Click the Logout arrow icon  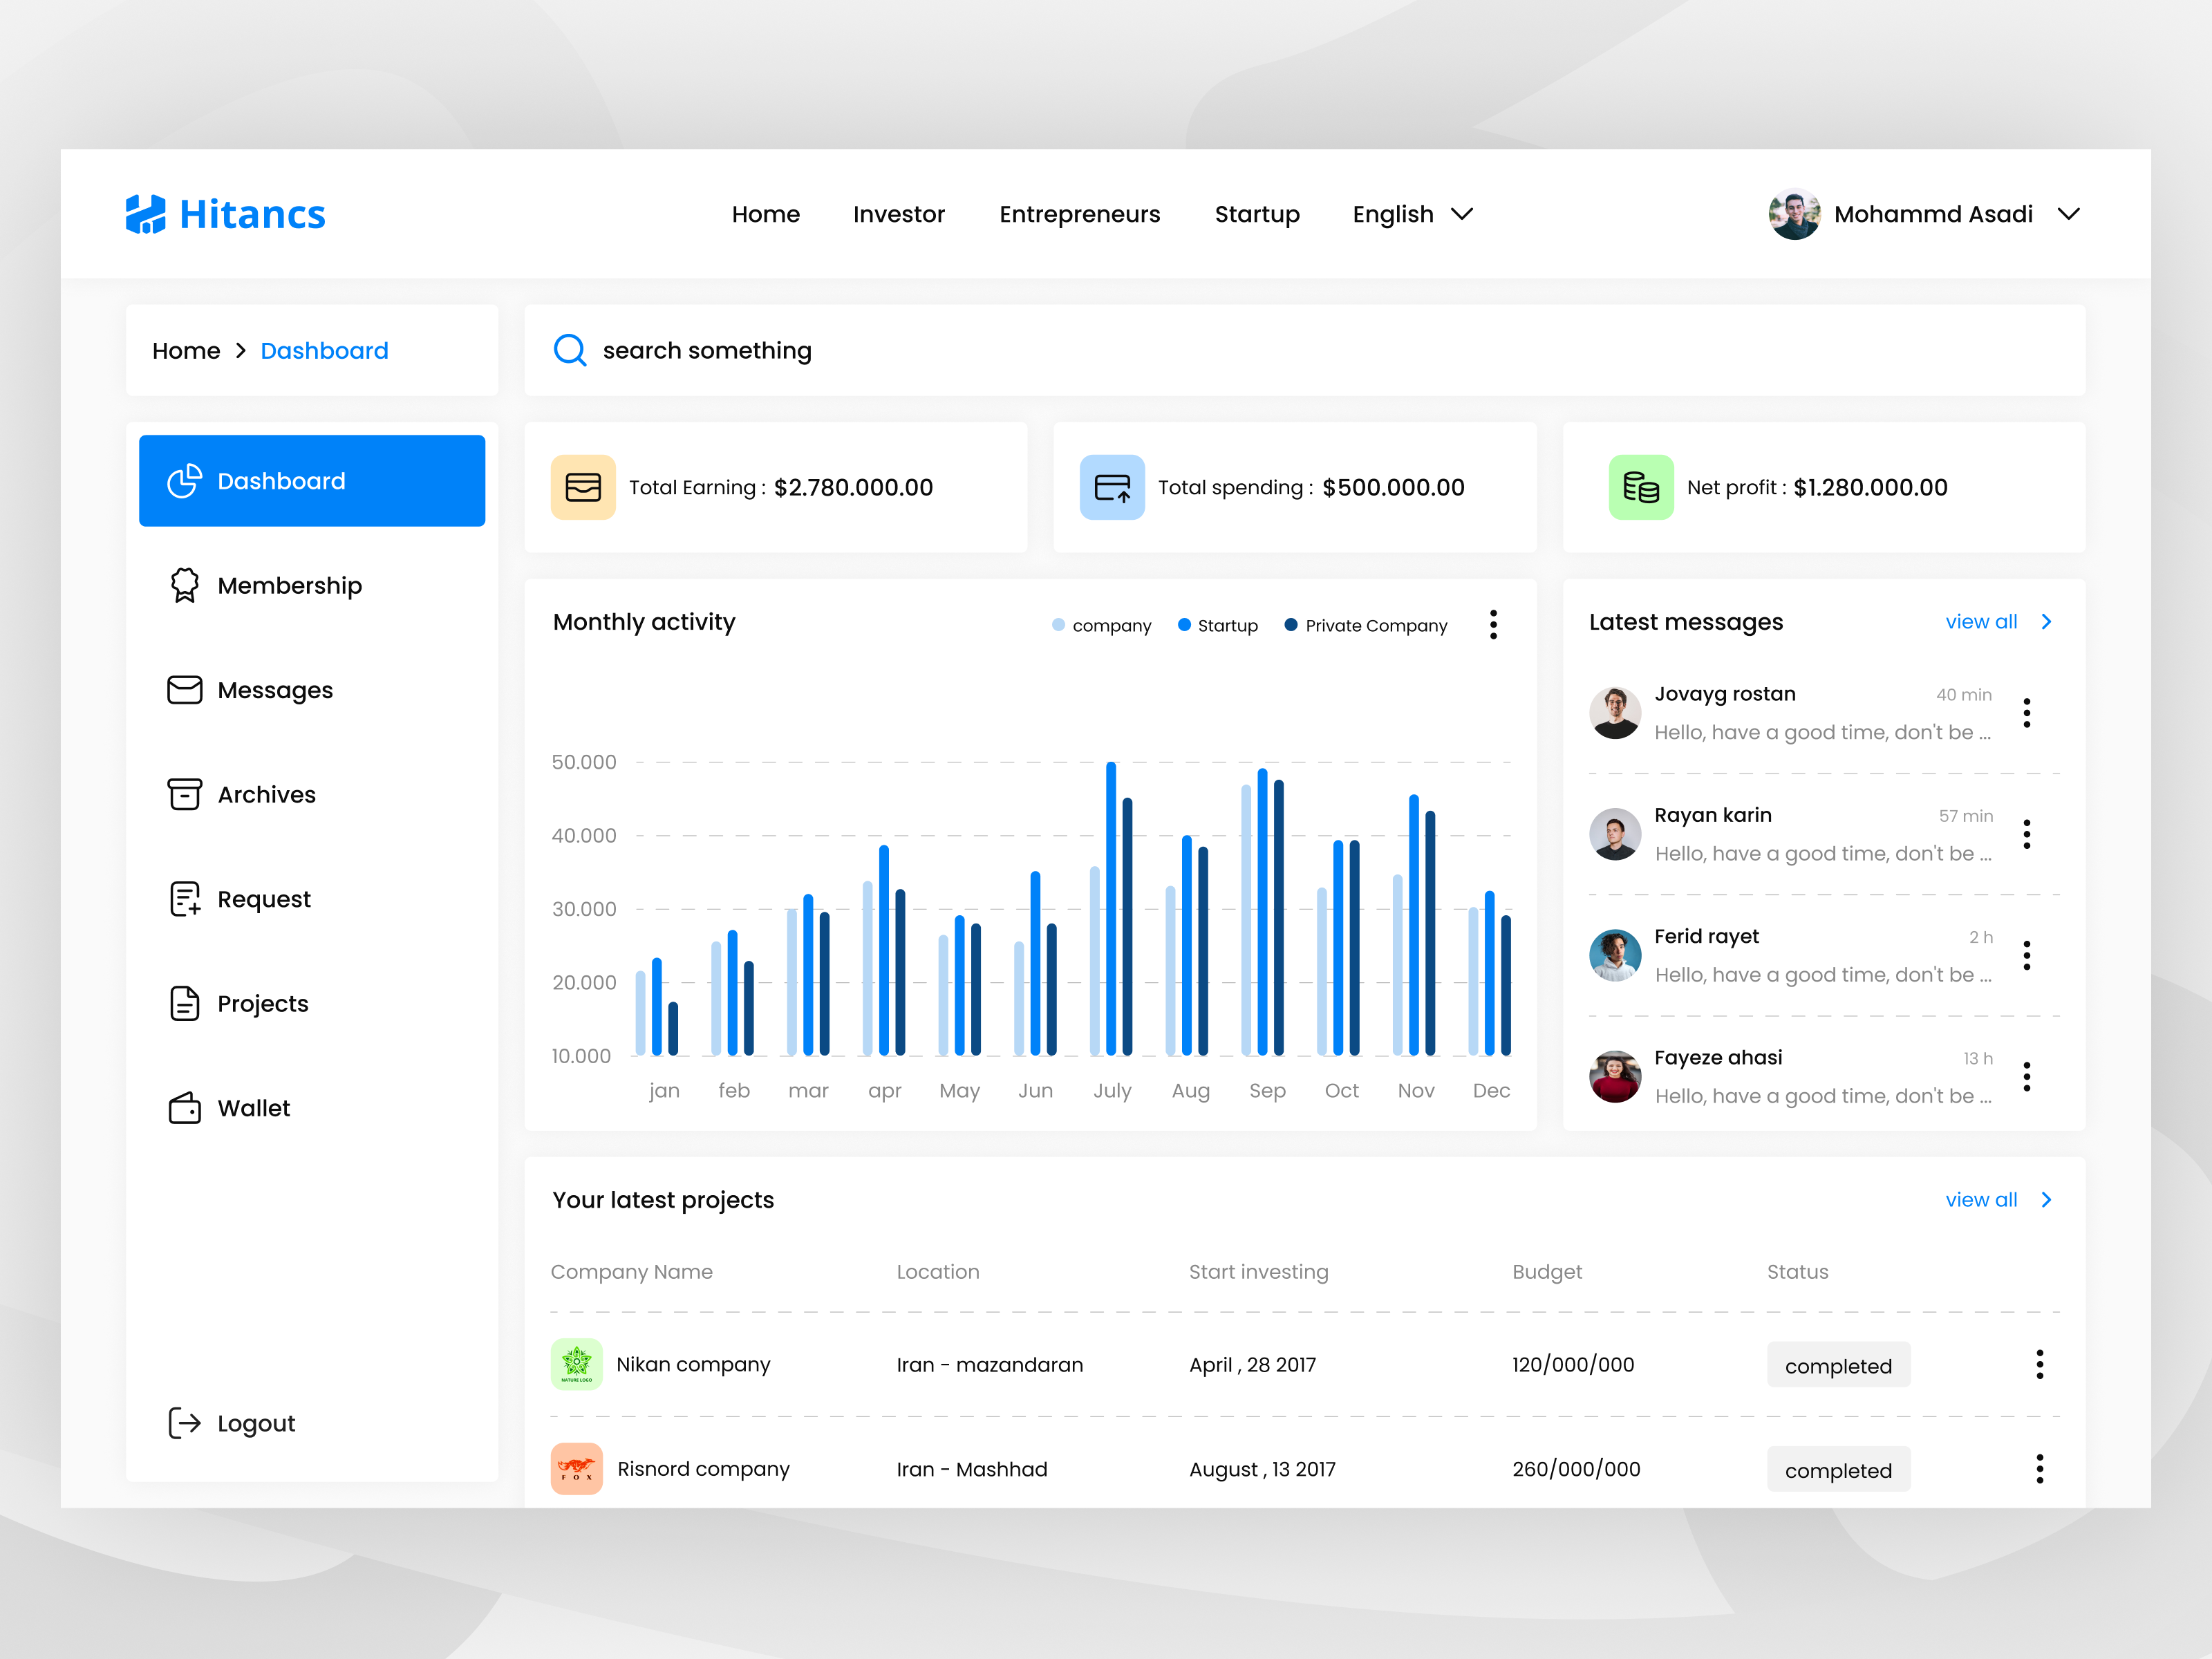185,1422
